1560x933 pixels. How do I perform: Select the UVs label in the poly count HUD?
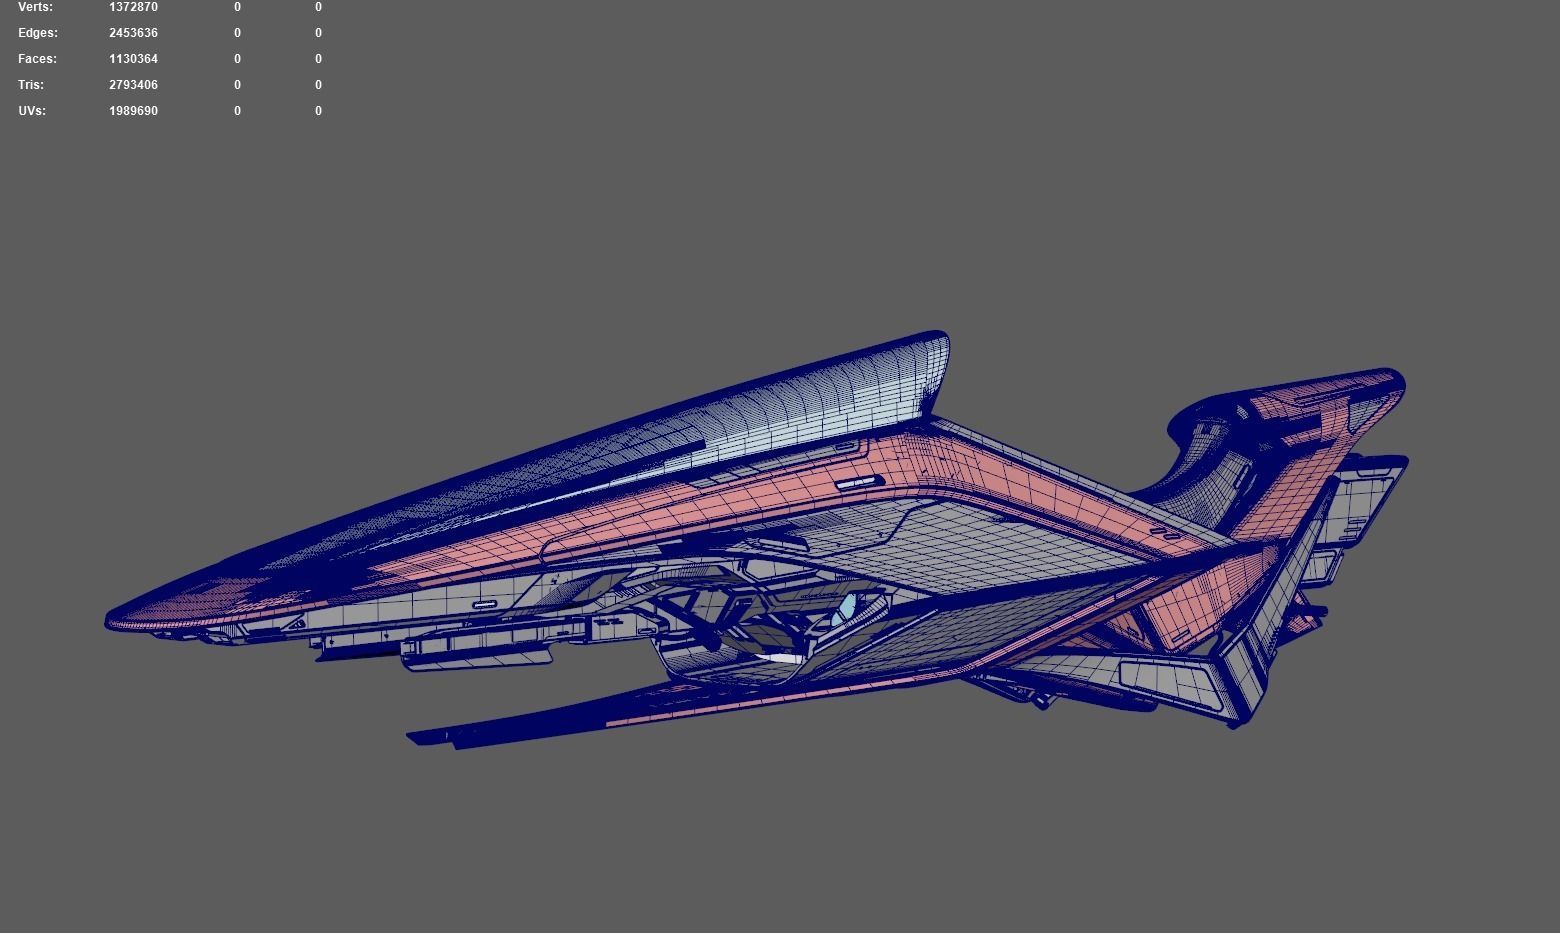coord(32,111)
